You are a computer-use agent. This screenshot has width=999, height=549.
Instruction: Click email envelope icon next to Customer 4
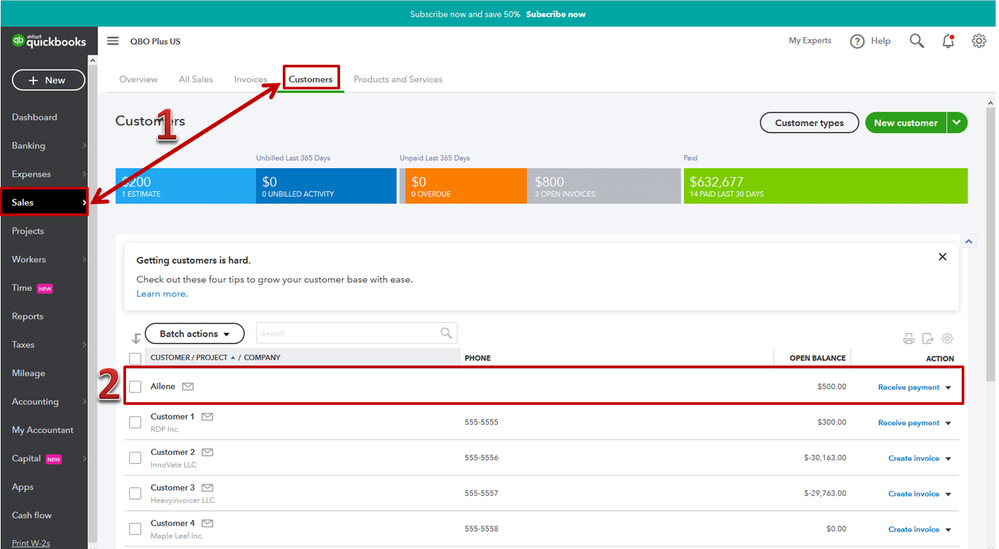(207, 524)
